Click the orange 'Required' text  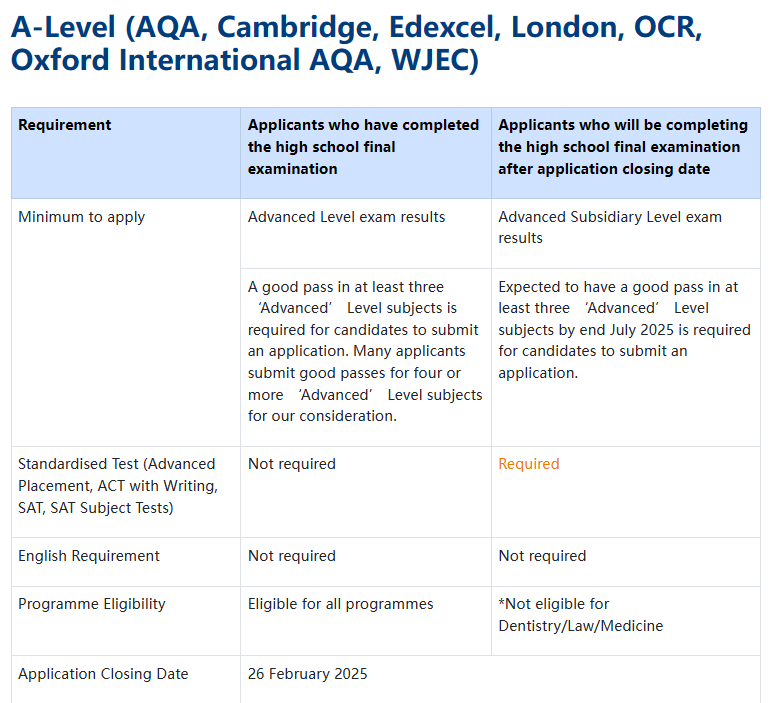528,464
